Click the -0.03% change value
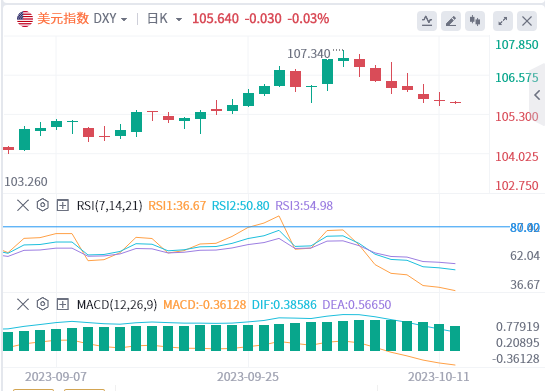The height and width of the screenshot is (391, 545). tap(308, 19)
